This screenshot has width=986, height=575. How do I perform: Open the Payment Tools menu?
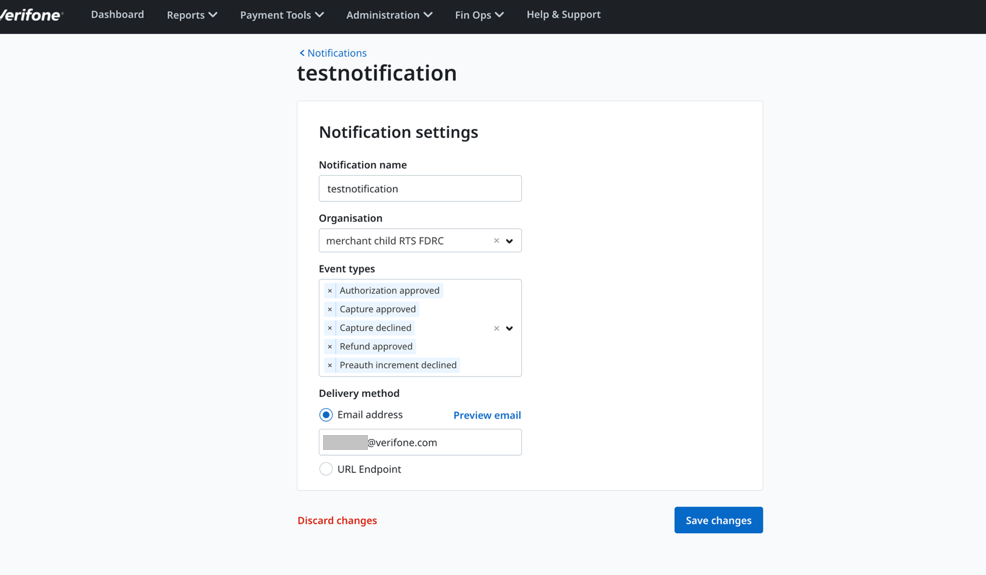pos(281,15)
